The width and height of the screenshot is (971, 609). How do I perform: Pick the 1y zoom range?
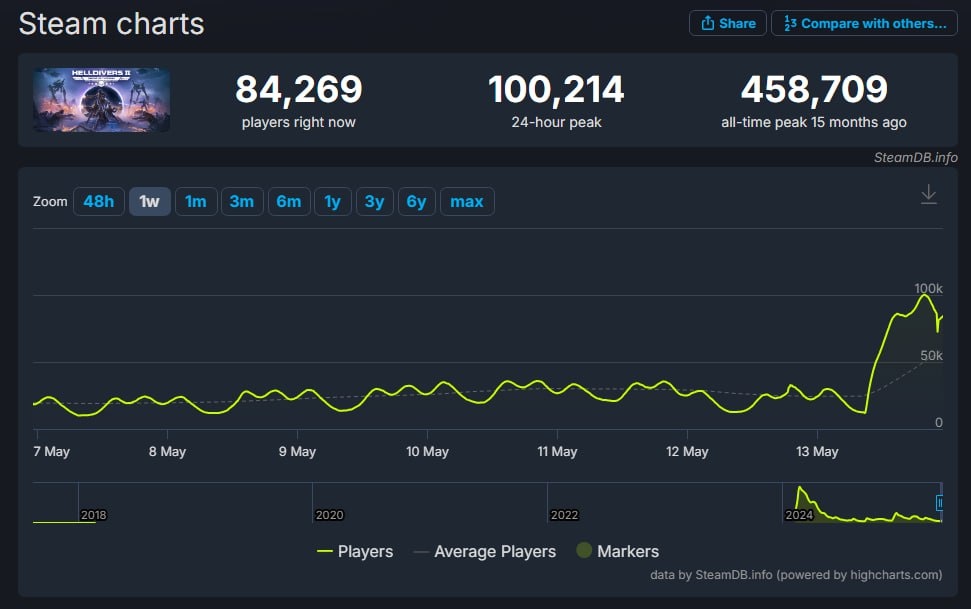click(333, 201)
